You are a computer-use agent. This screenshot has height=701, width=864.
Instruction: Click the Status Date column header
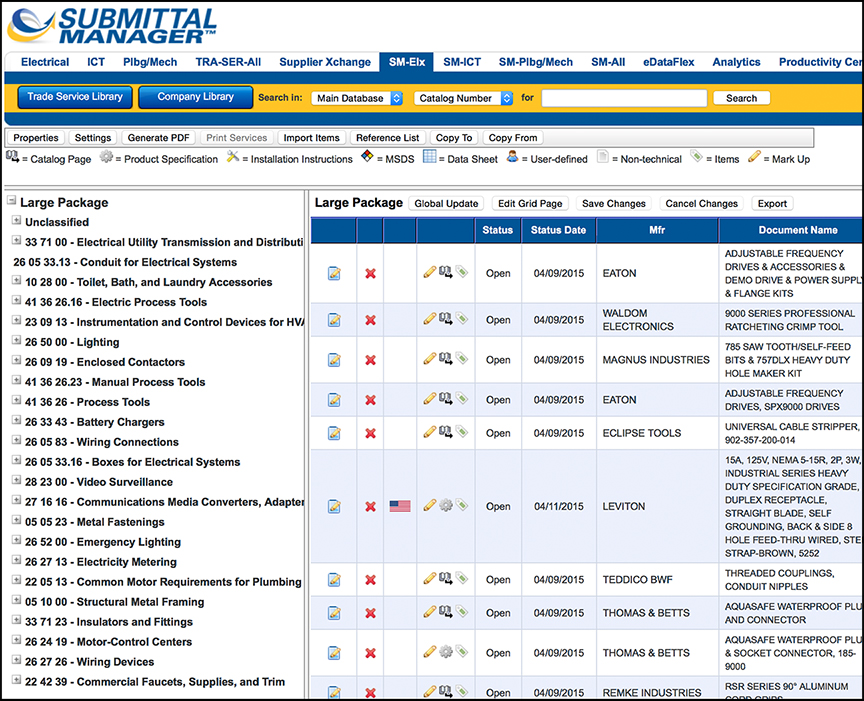(x=558, y=230)
